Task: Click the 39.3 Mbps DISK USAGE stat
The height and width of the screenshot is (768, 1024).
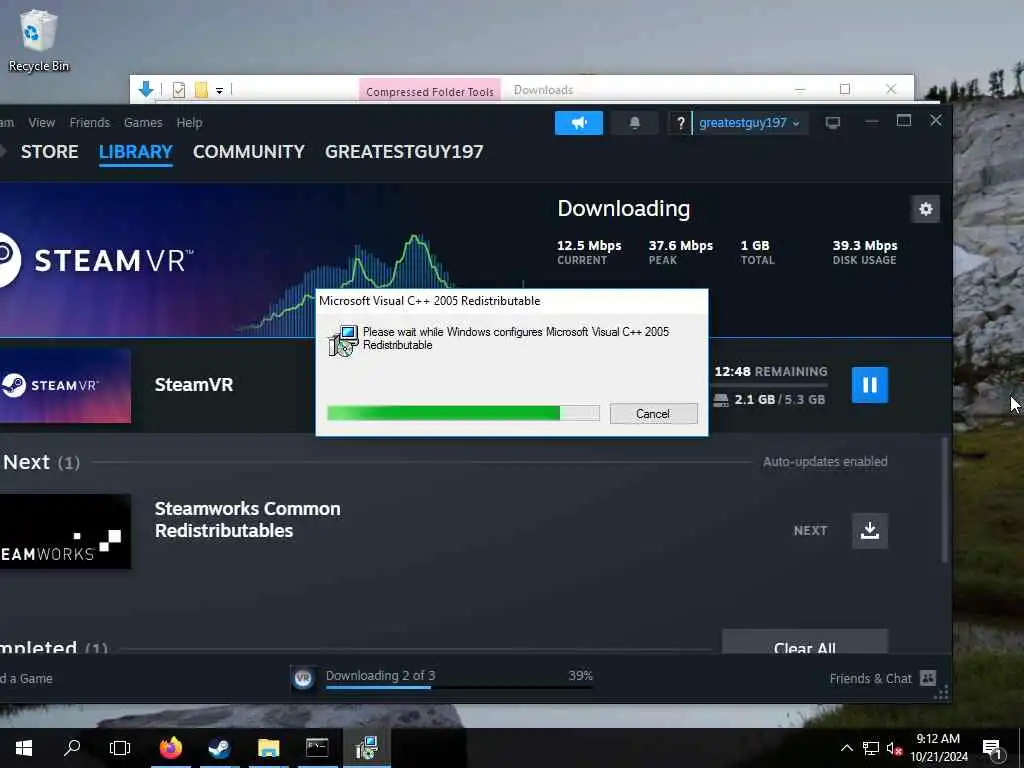Action: click(865, 252)
